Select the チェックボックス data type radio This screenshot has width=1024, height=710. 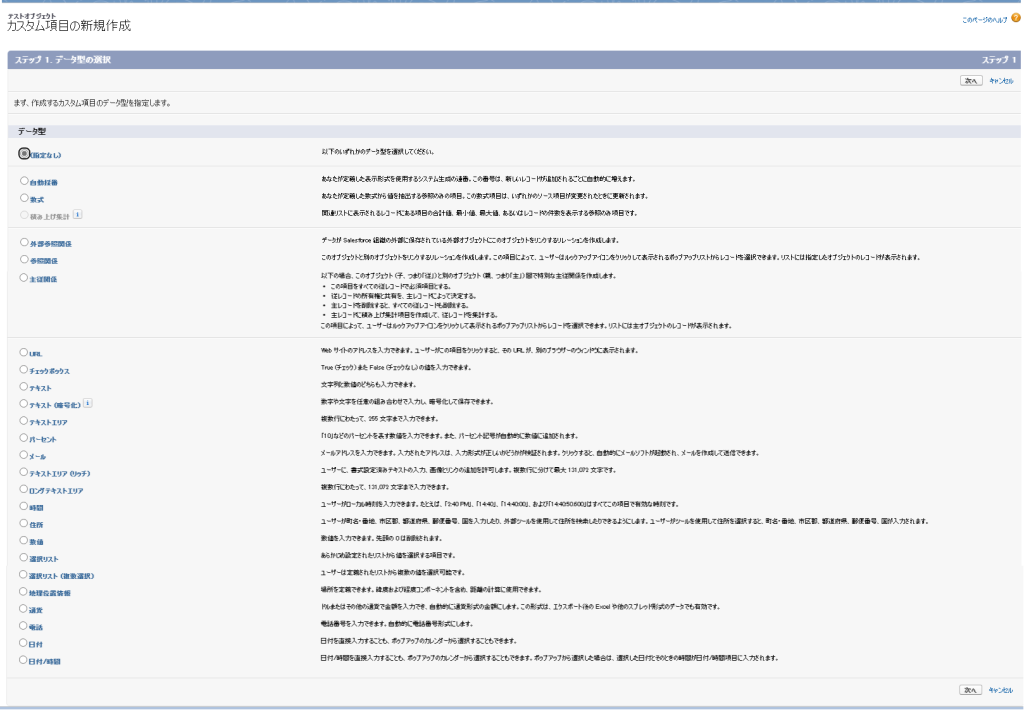pyautogui.click(x=24, y=370)
